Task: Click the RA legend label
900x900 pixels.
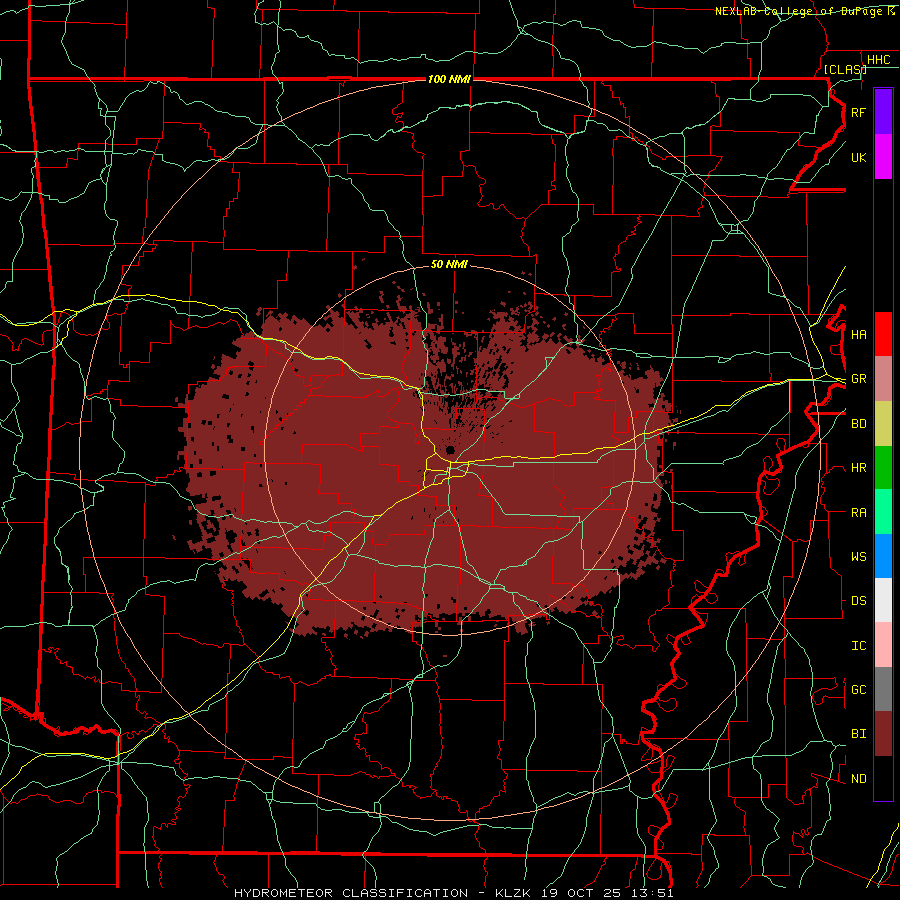Action: [858, 513]
